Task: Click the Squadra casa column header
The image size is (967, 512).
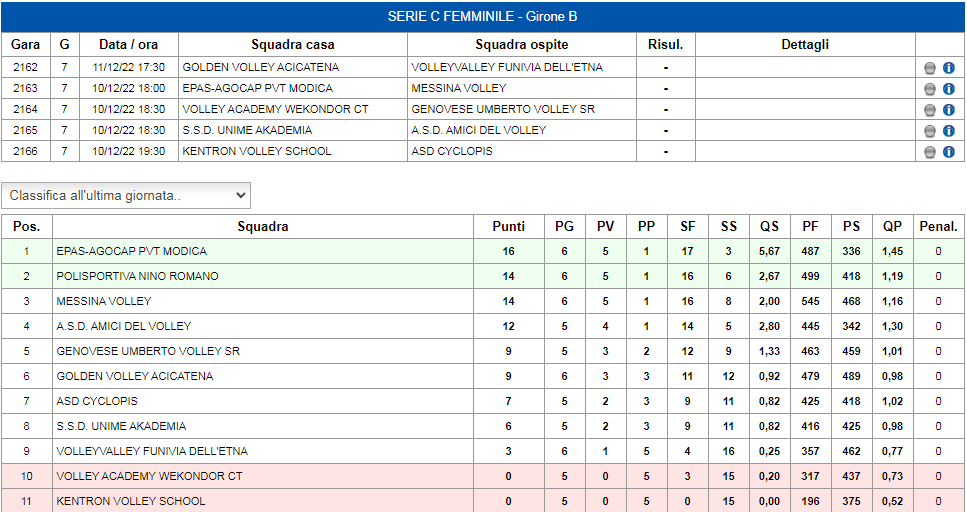Action: pos(293,44)
